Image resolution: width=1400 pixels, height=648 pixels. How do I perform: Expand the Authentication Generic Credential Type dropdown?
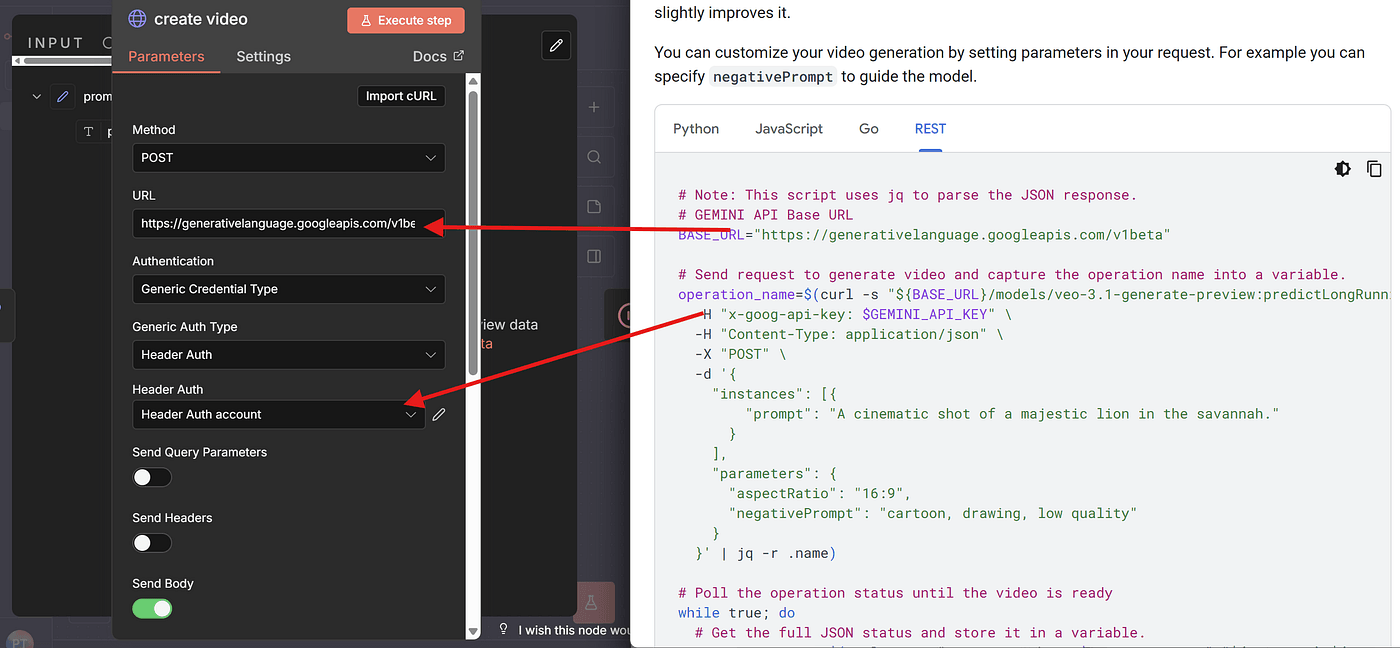coord(288,289)
